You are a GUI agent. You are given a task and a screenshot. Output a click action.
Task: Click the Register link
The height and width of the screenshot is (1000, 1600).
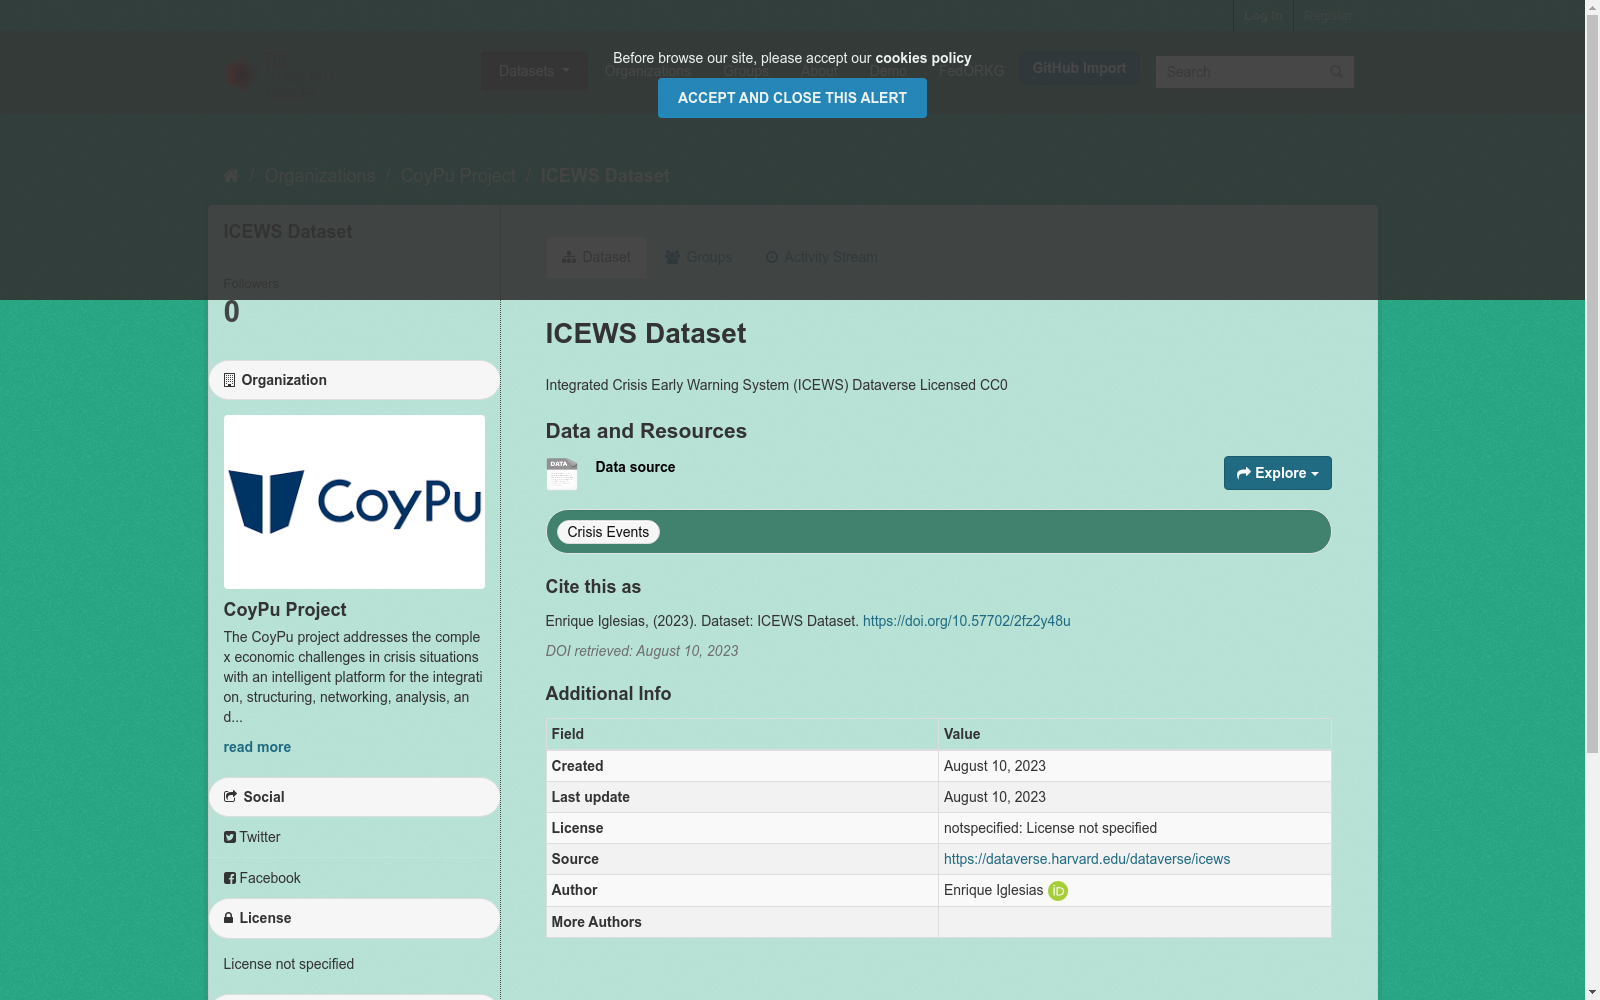pos(1327,16)
